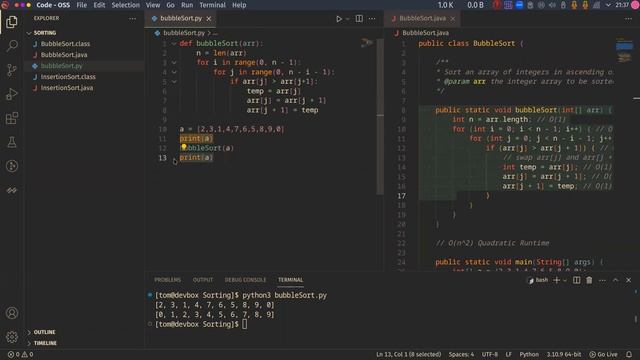Open the Search view in activity bar
The image size is (640, 360).
pos(12,45)
